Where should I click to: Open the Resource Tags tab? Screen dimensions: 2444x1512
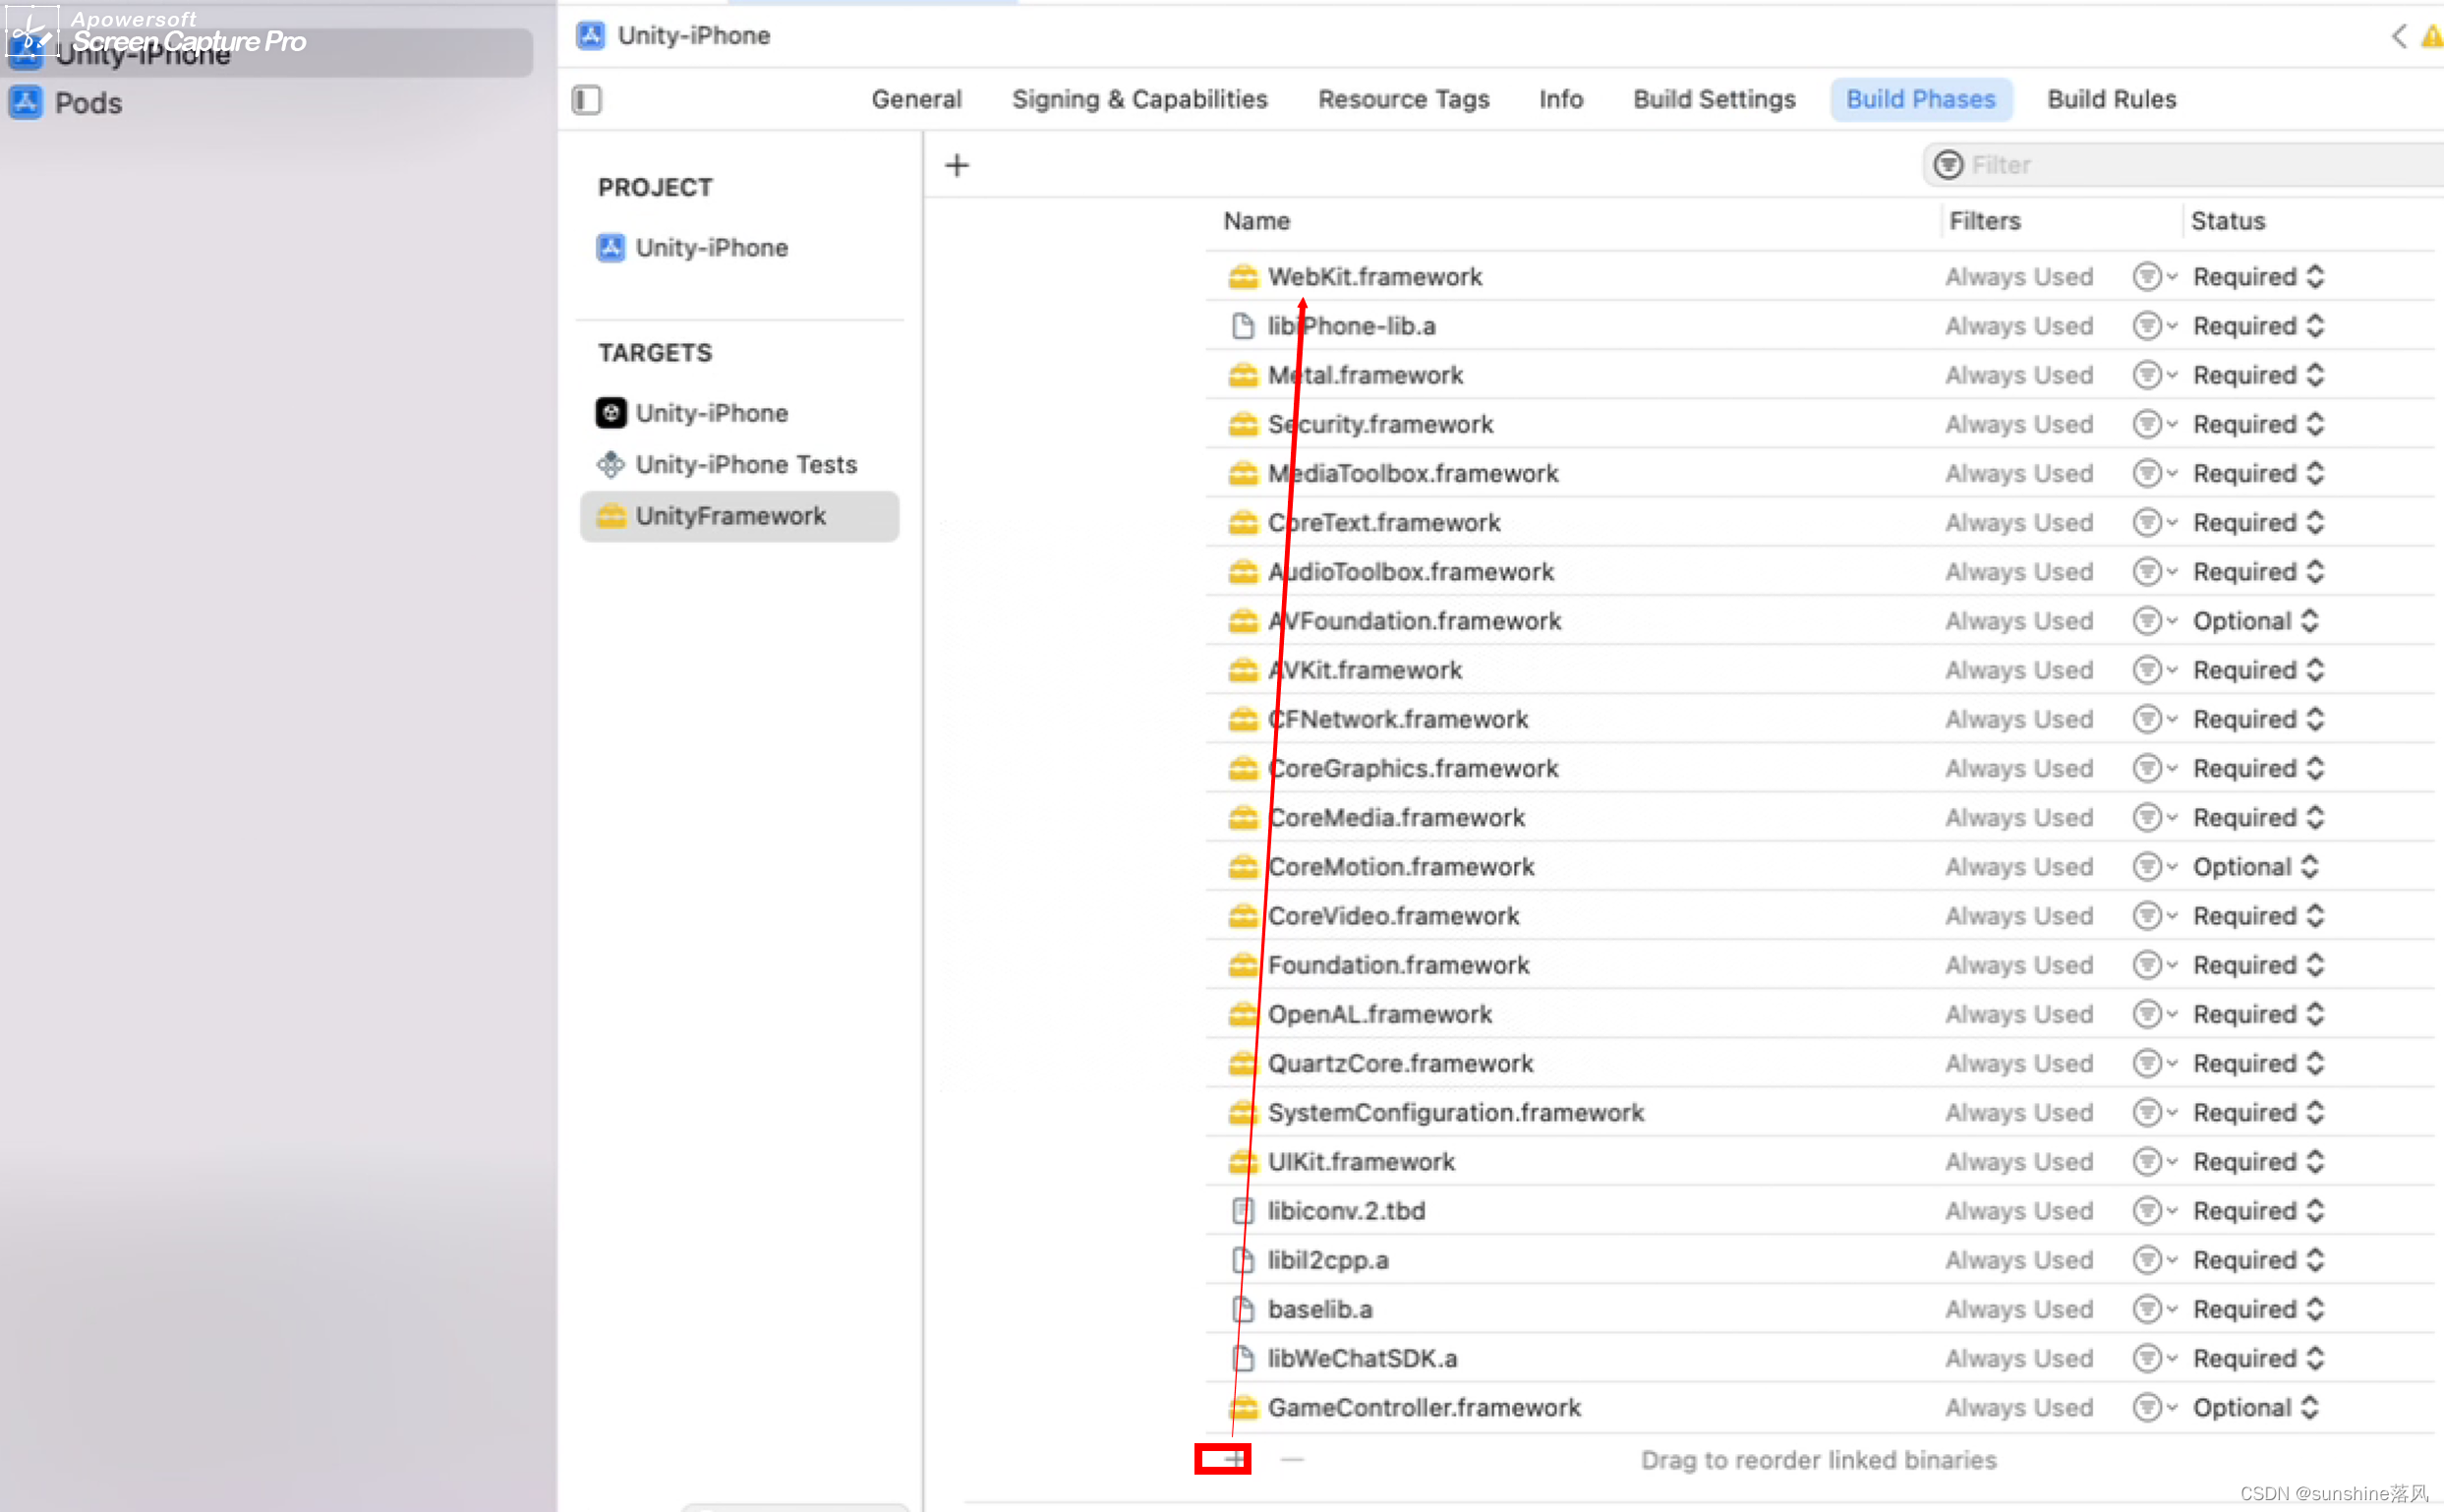click(x=1404, y=99)
